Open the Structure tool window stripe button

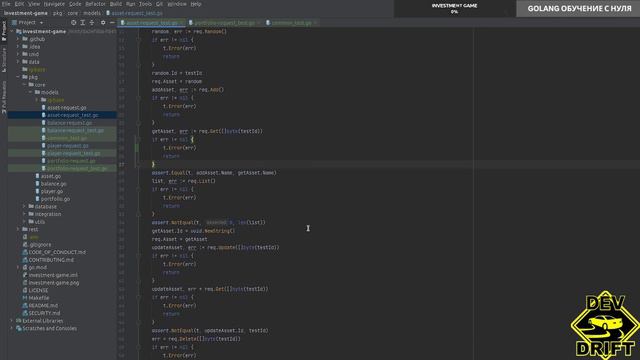coord(4,60)
